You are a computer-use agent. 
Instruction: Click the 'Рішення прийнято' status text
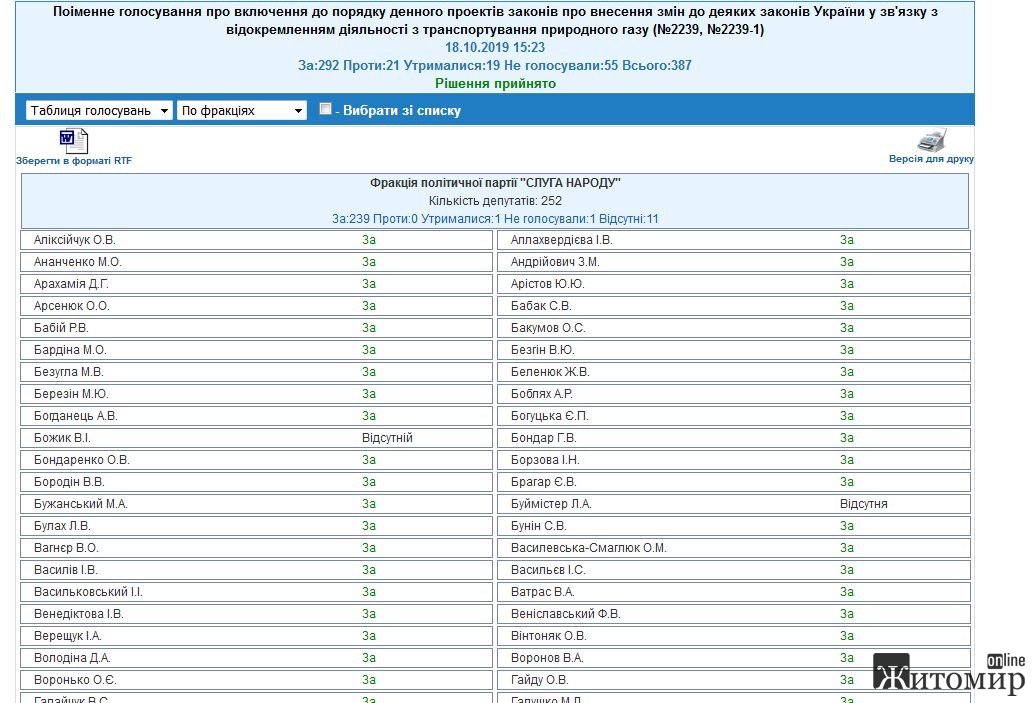tap(495, 84)
